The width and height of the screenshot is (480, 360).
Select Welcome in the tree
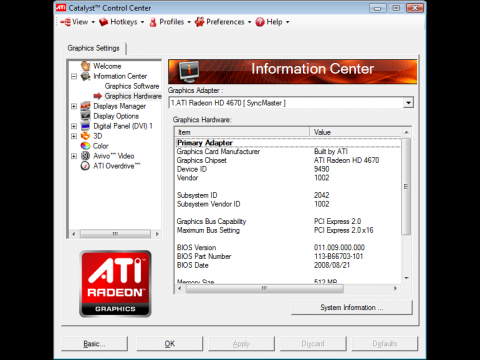click(x=107, y=66)
